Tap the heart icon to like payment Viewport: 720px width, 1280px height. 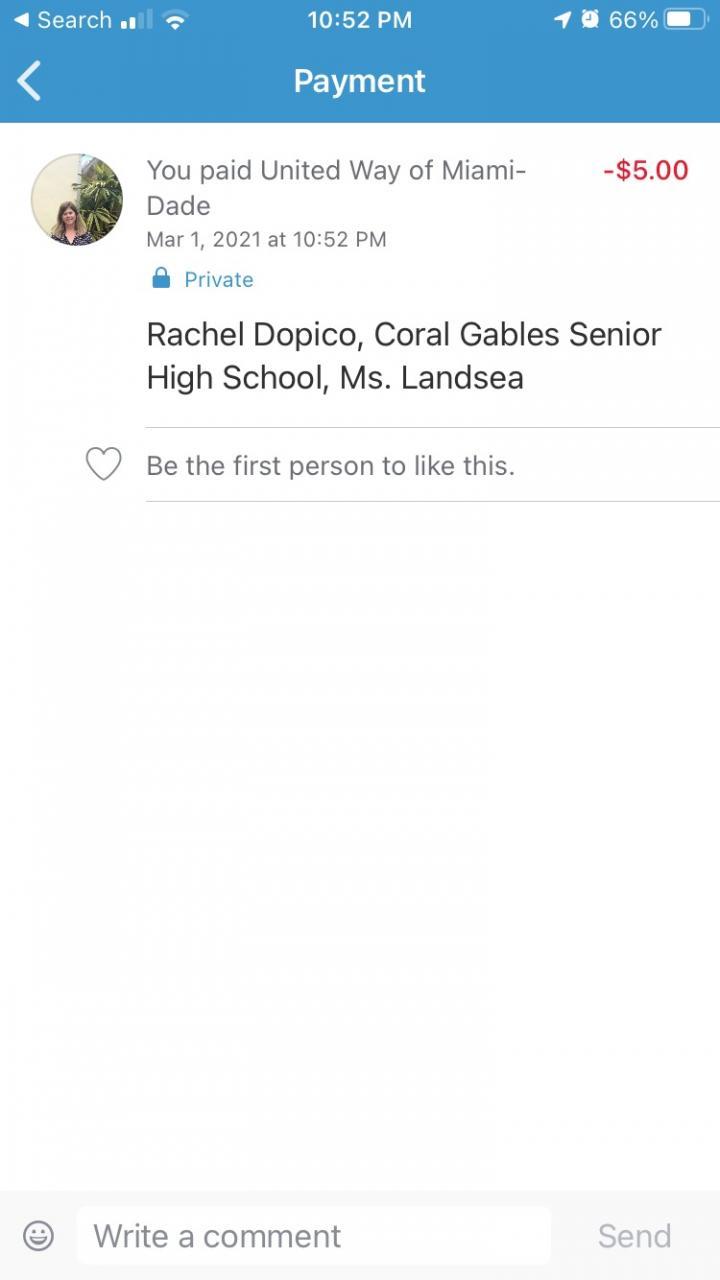103,465
